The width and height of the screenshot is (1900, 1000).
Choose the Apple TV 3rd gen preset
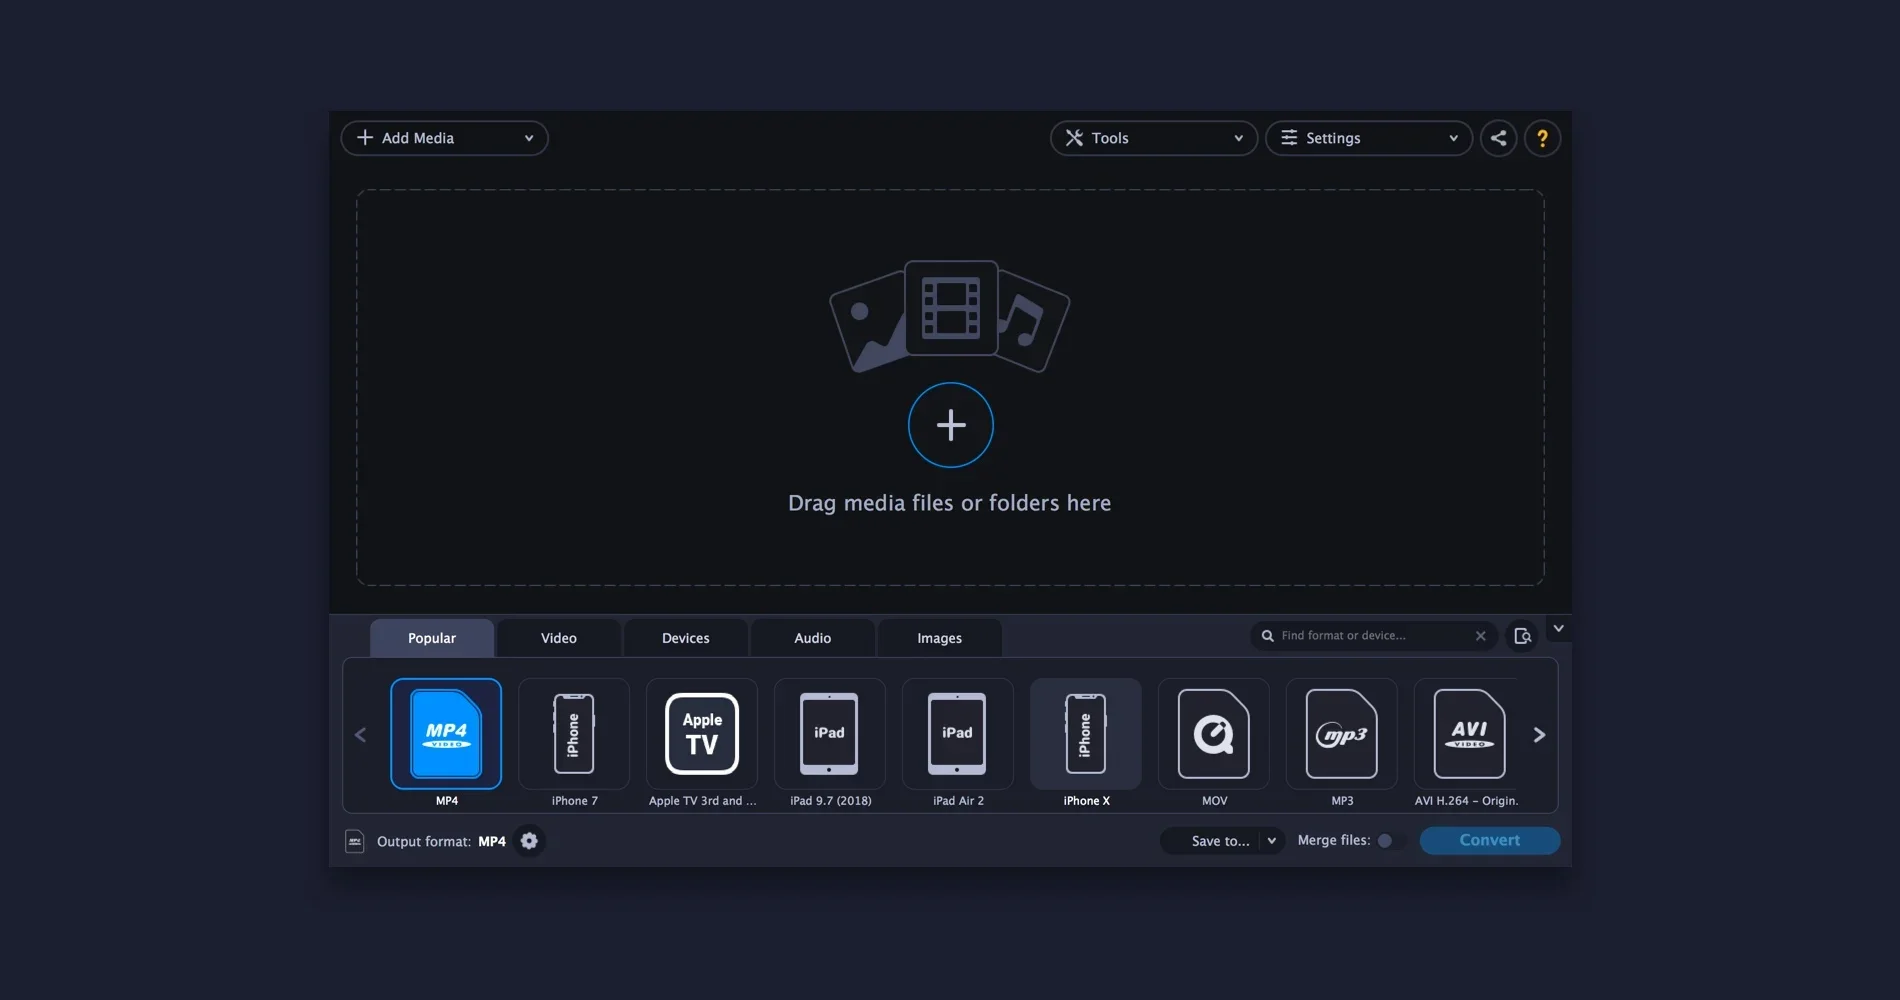click(701, 735)
